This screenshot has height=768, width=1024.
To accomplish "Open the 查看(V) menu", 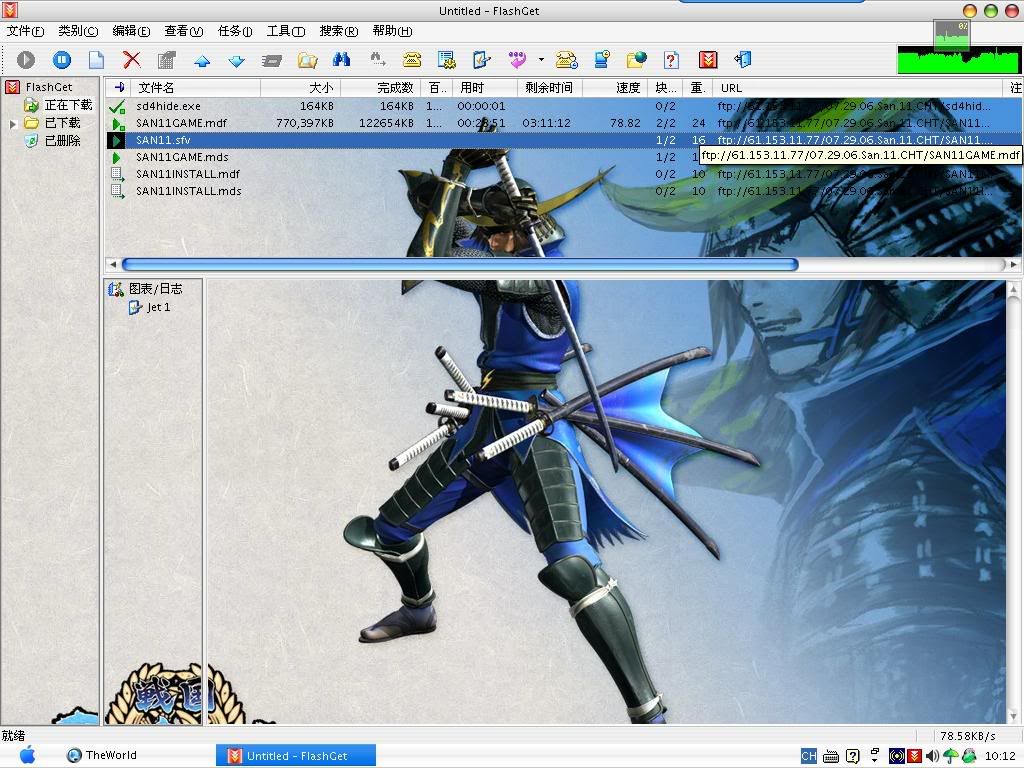I will 184,31.
